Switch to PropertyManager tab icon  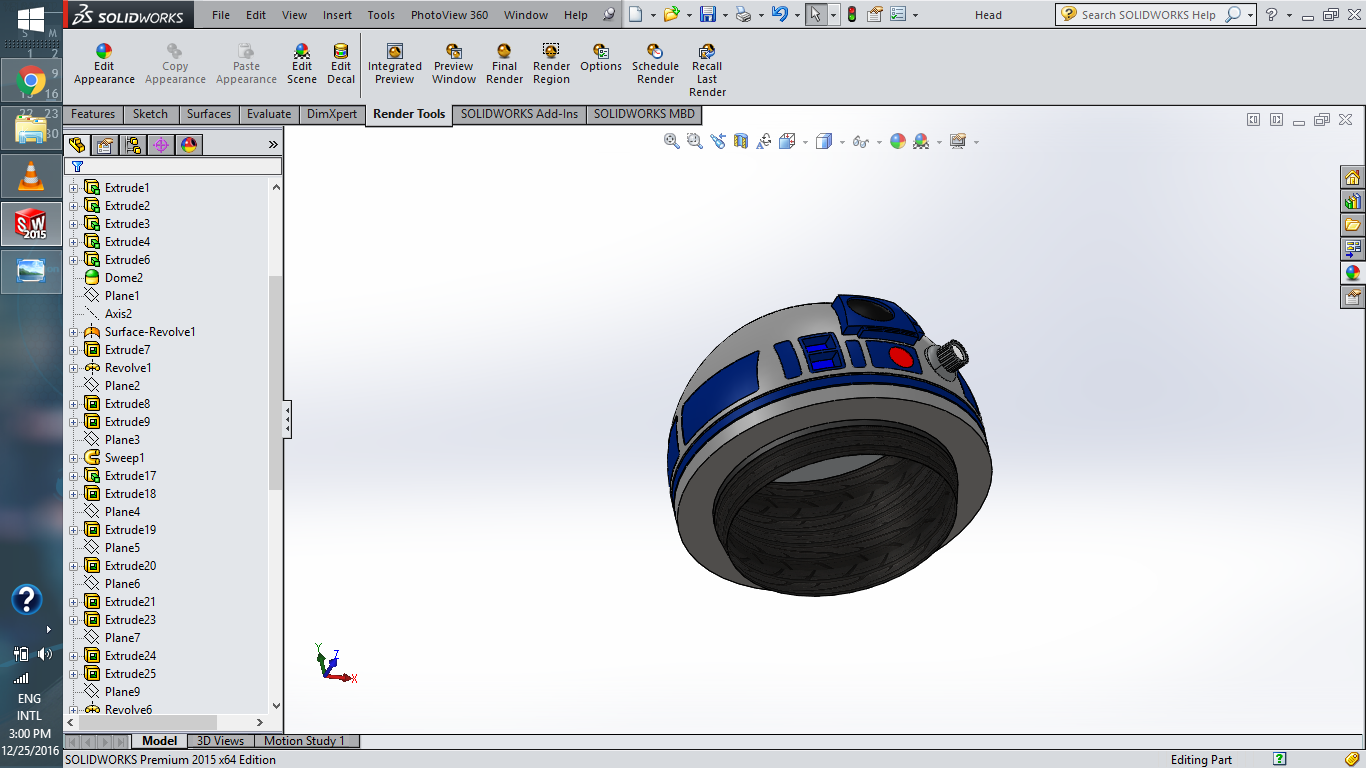tap(105, 145)
